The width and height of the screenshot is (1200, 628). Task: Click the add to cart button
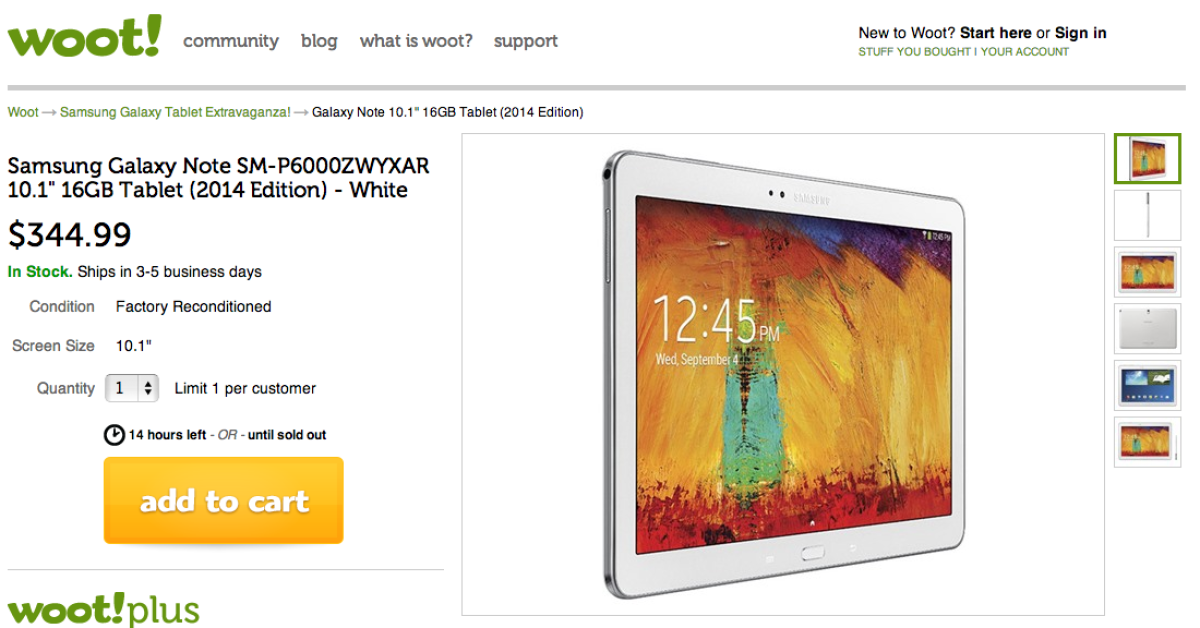pos(224,500)
